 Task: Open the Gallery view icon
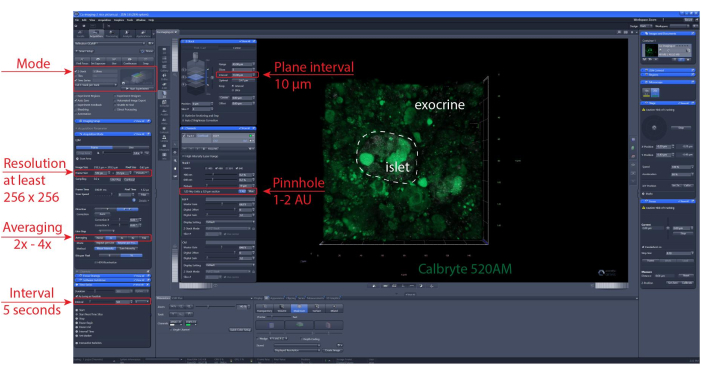[x=165, y=68]
